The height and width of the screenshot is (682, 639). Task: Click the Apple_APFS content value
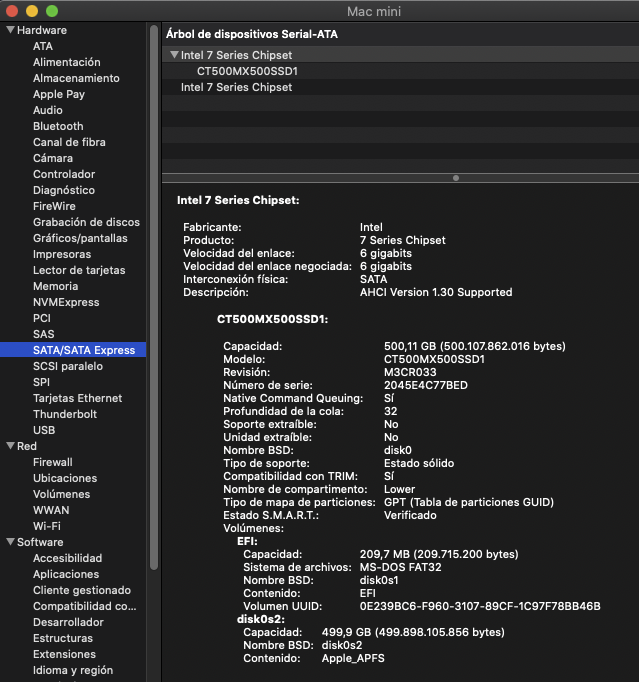(x=353, y=659)
